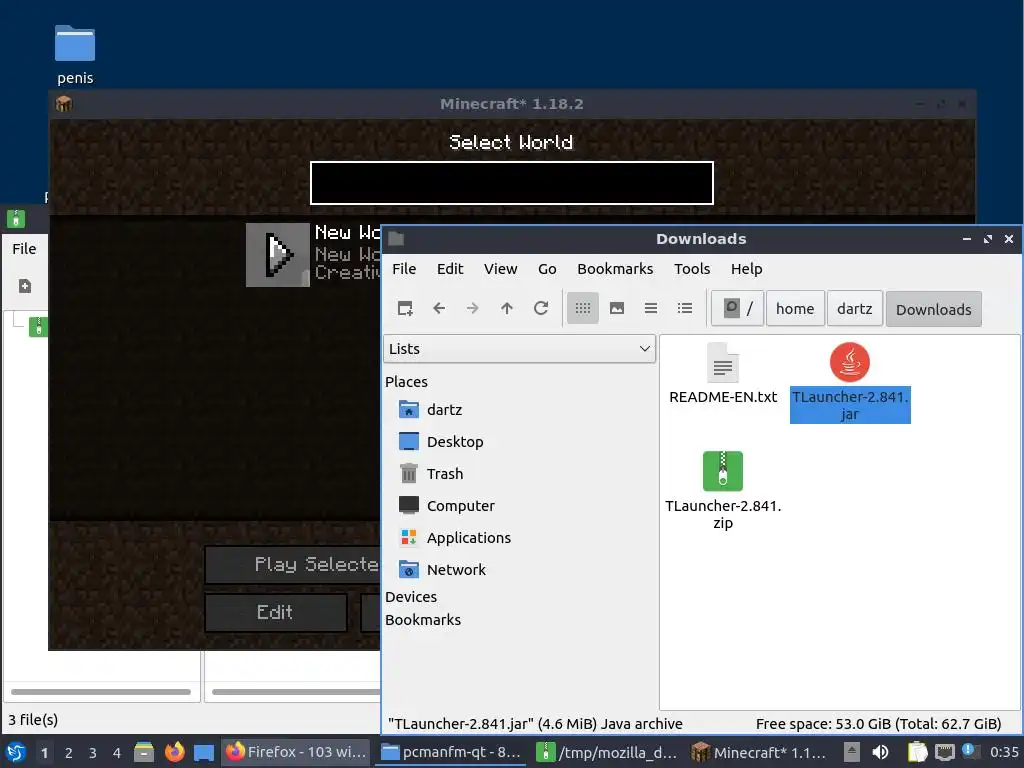This screenshot has width=1024, height=768.
Task: Switch to detailed list view
Action: [684, 308]
